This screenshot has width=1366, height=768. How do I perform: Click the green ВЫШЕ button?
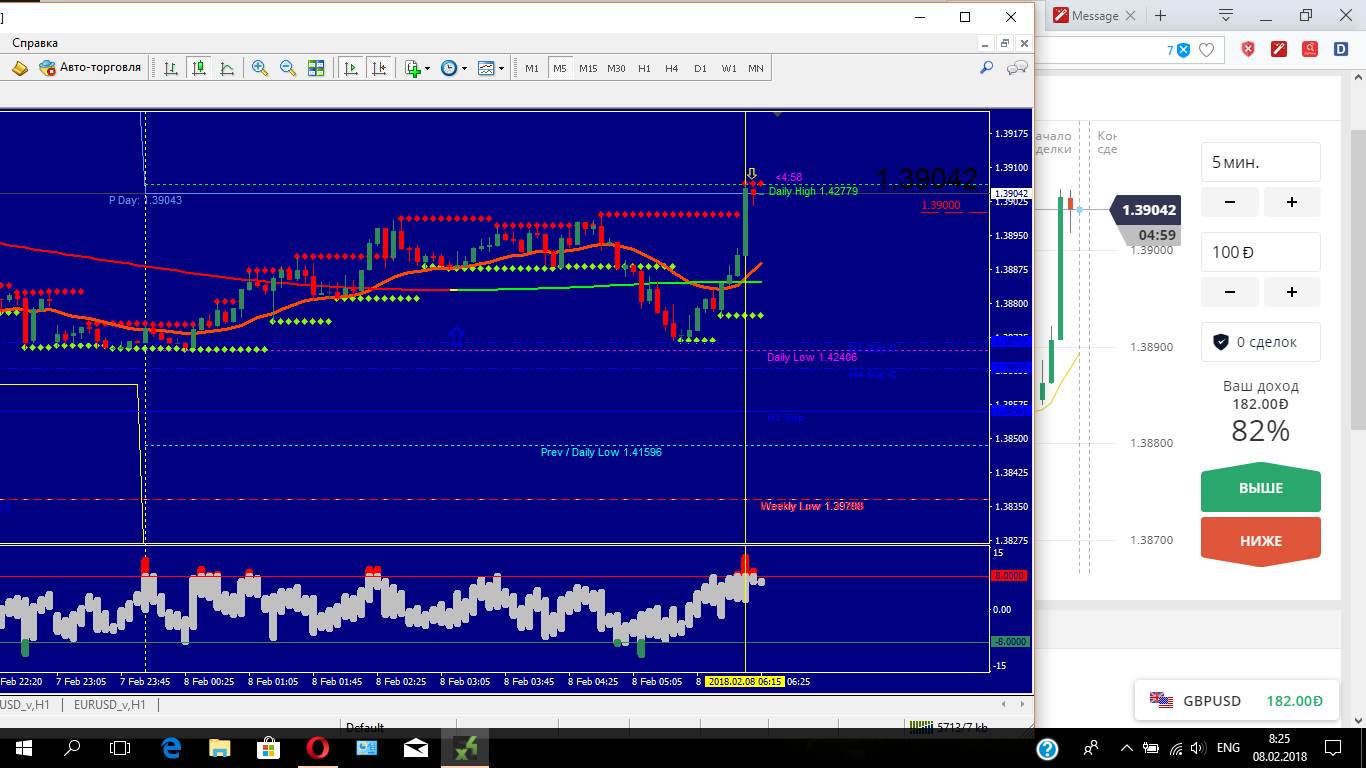(1261, 489)
